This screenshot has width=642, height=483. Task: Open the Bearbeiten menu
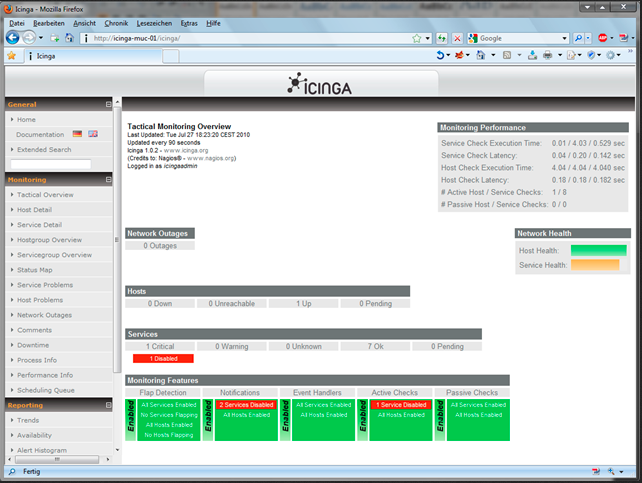coord(49,23)
